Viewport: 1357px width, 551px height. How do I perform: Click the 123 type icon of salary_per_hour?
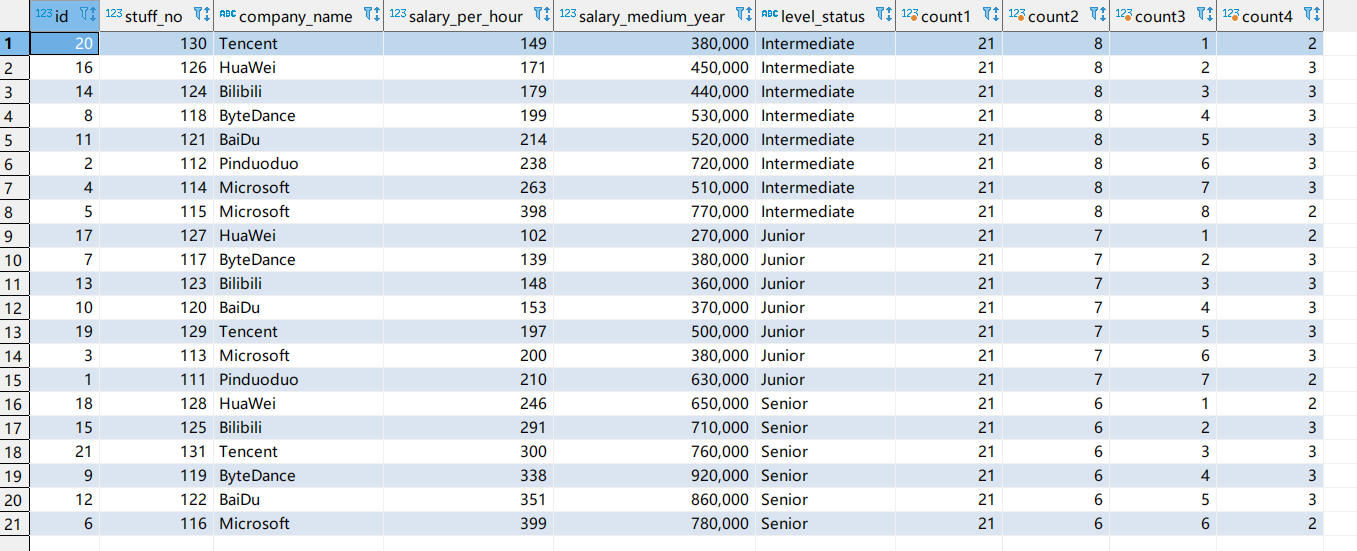(x=397, y=15)
